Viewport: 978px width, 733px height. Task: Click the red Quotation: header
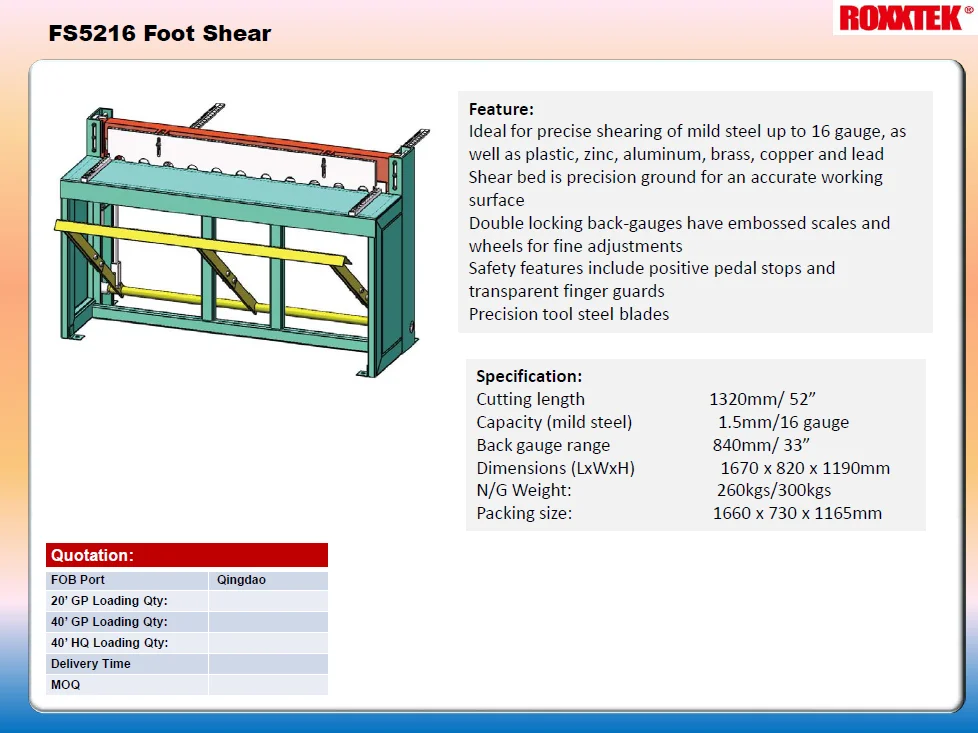point(187,555)
